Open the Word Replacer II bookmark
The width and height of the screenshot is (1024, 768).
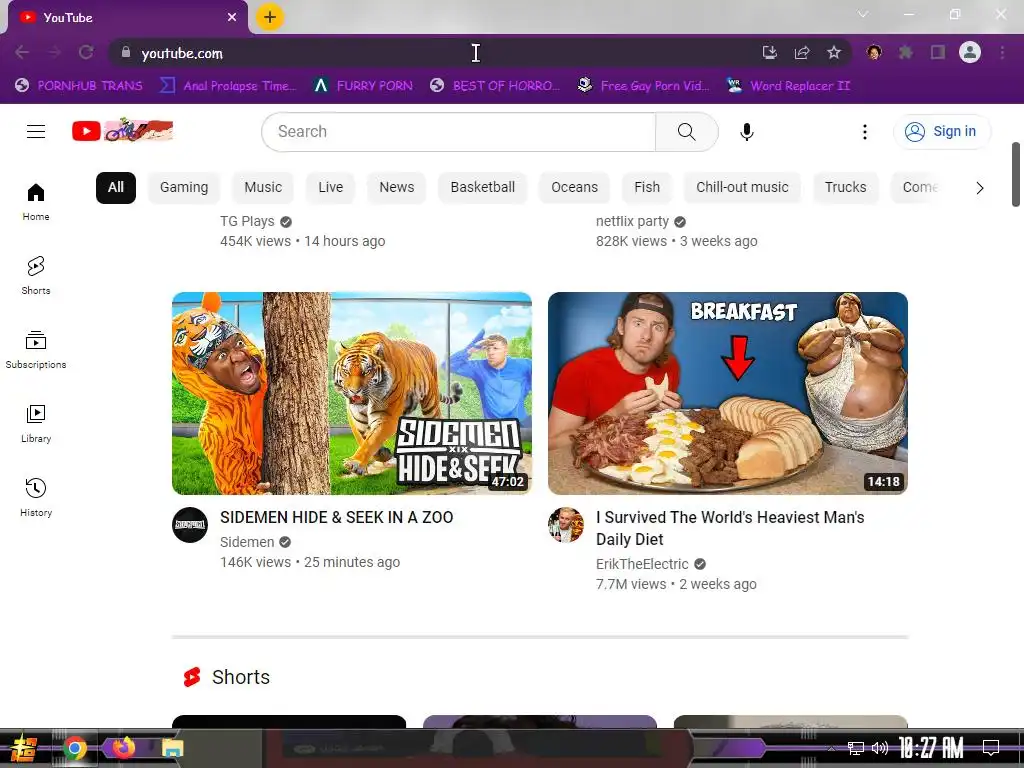click(x=789, y=86)
